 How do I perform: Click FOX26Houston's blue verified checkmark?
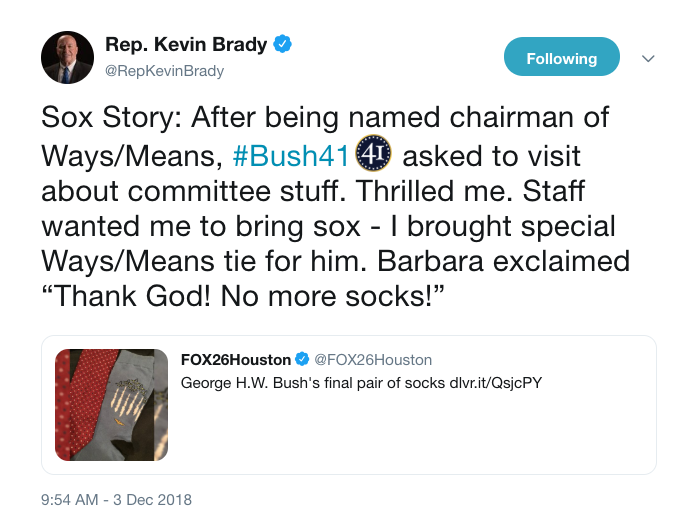pos(300,360)
